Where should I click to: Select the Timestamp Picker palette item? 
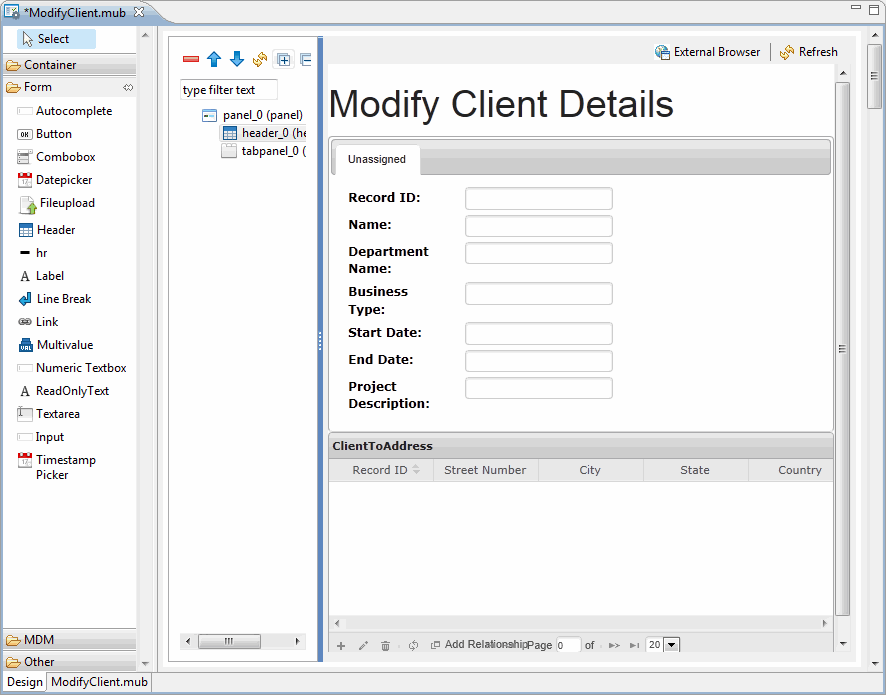pos(57,467)
